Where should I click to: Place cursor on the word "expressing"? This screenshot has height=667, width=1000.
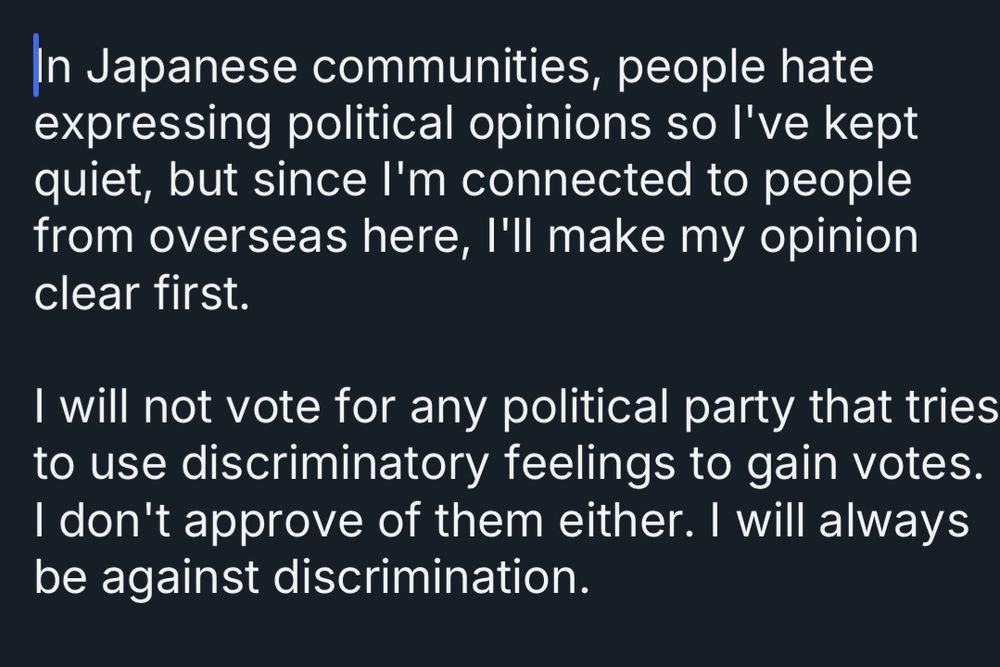click(147, 125)
